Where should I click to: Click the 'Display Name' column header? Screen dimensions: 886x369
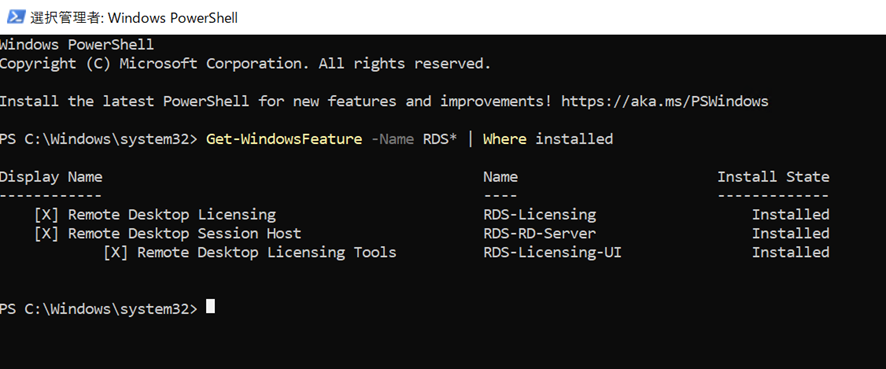pos(51,177)
